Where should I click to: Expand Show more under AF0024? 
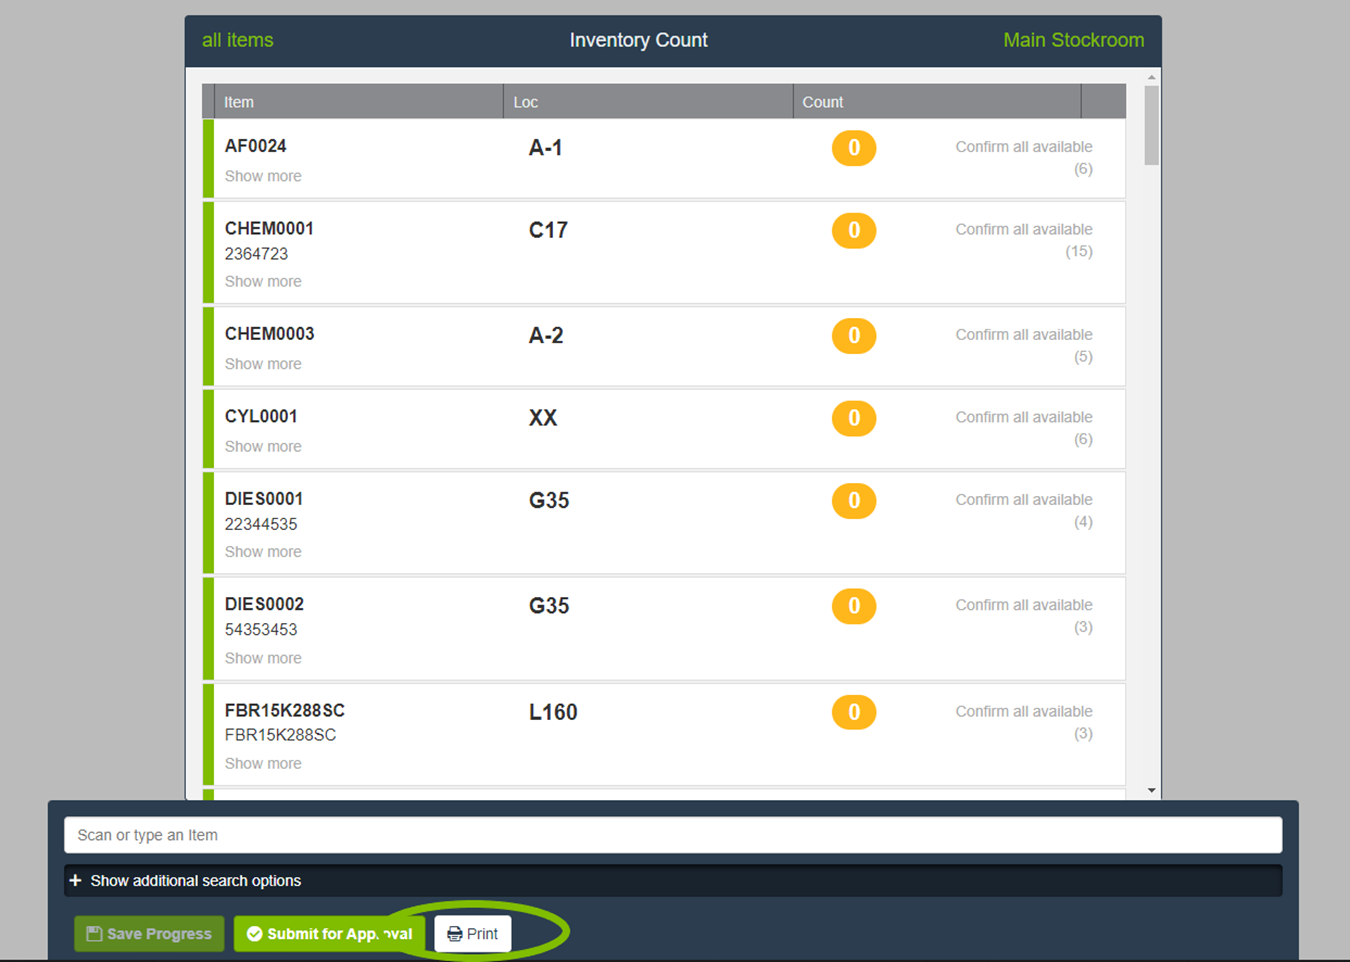click(263, 176)
